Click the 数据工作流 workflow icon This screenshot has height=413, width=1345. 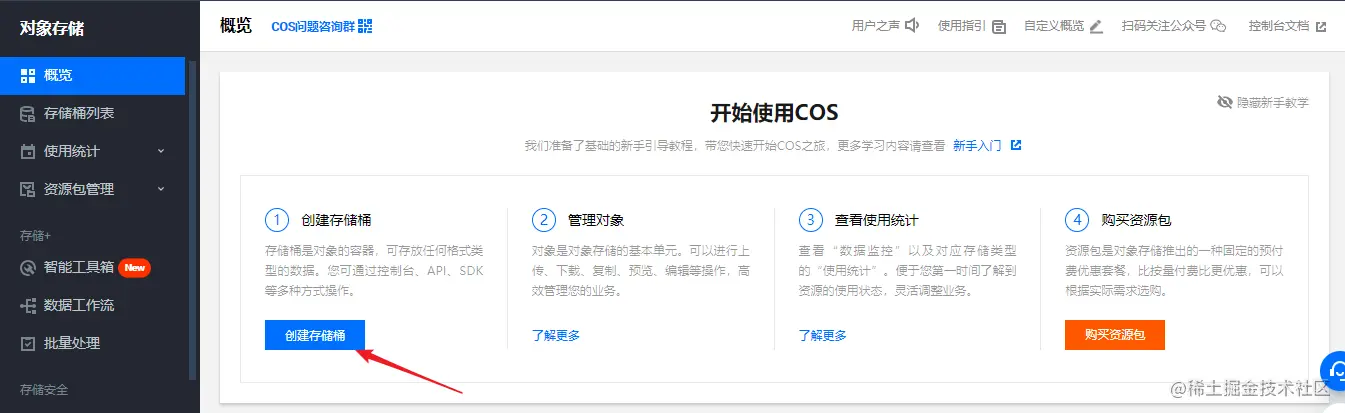point(28,305)
